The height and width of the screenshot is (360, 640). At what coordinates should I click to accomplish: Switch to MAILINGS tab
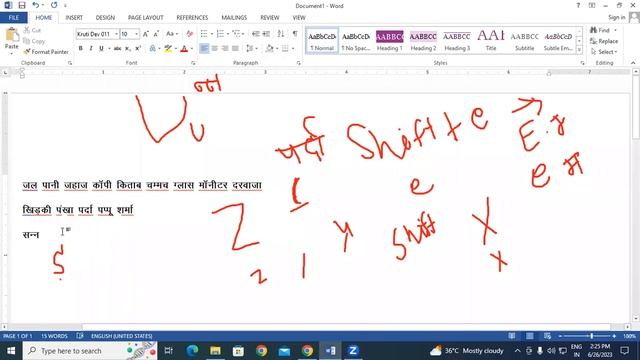pos(234,18)
